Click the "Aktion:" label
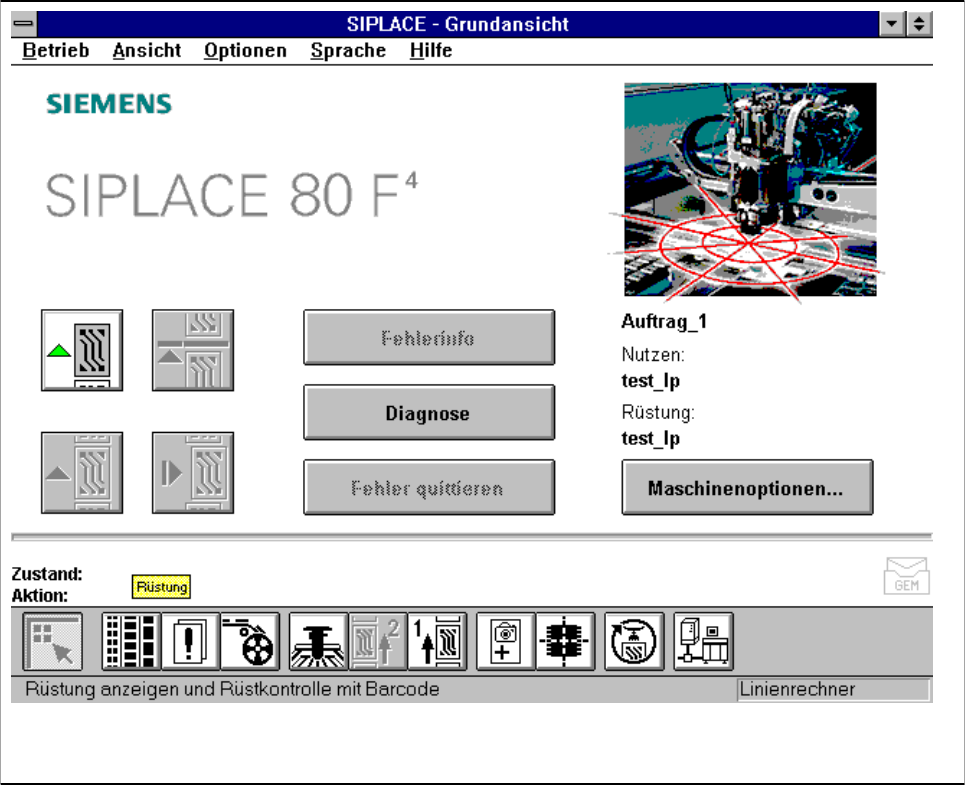 [x=39, y=596]
